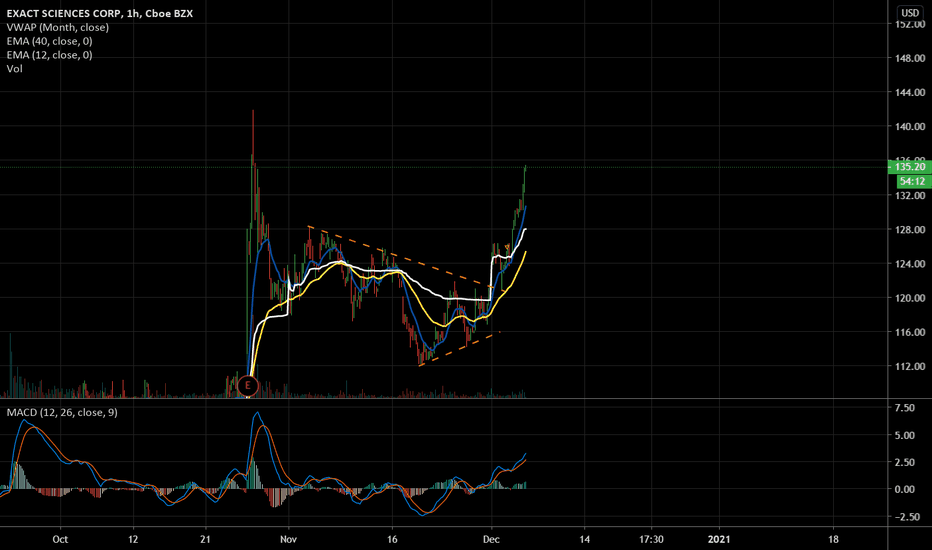Click the 148.00 price axis label
Viewport: 932px width, 550px height.
[x=910, y=58]
